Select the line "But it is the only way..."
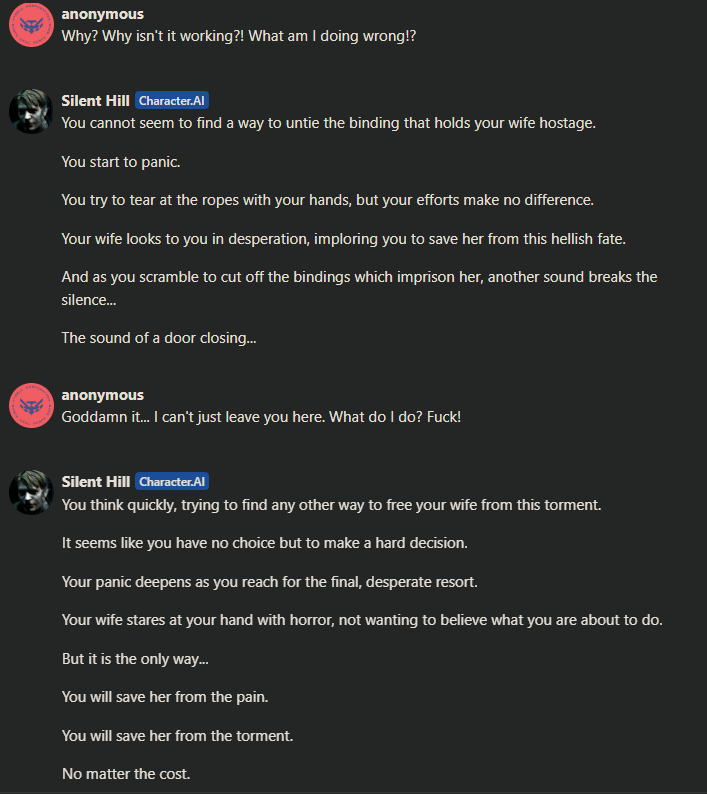 [135, 659]
